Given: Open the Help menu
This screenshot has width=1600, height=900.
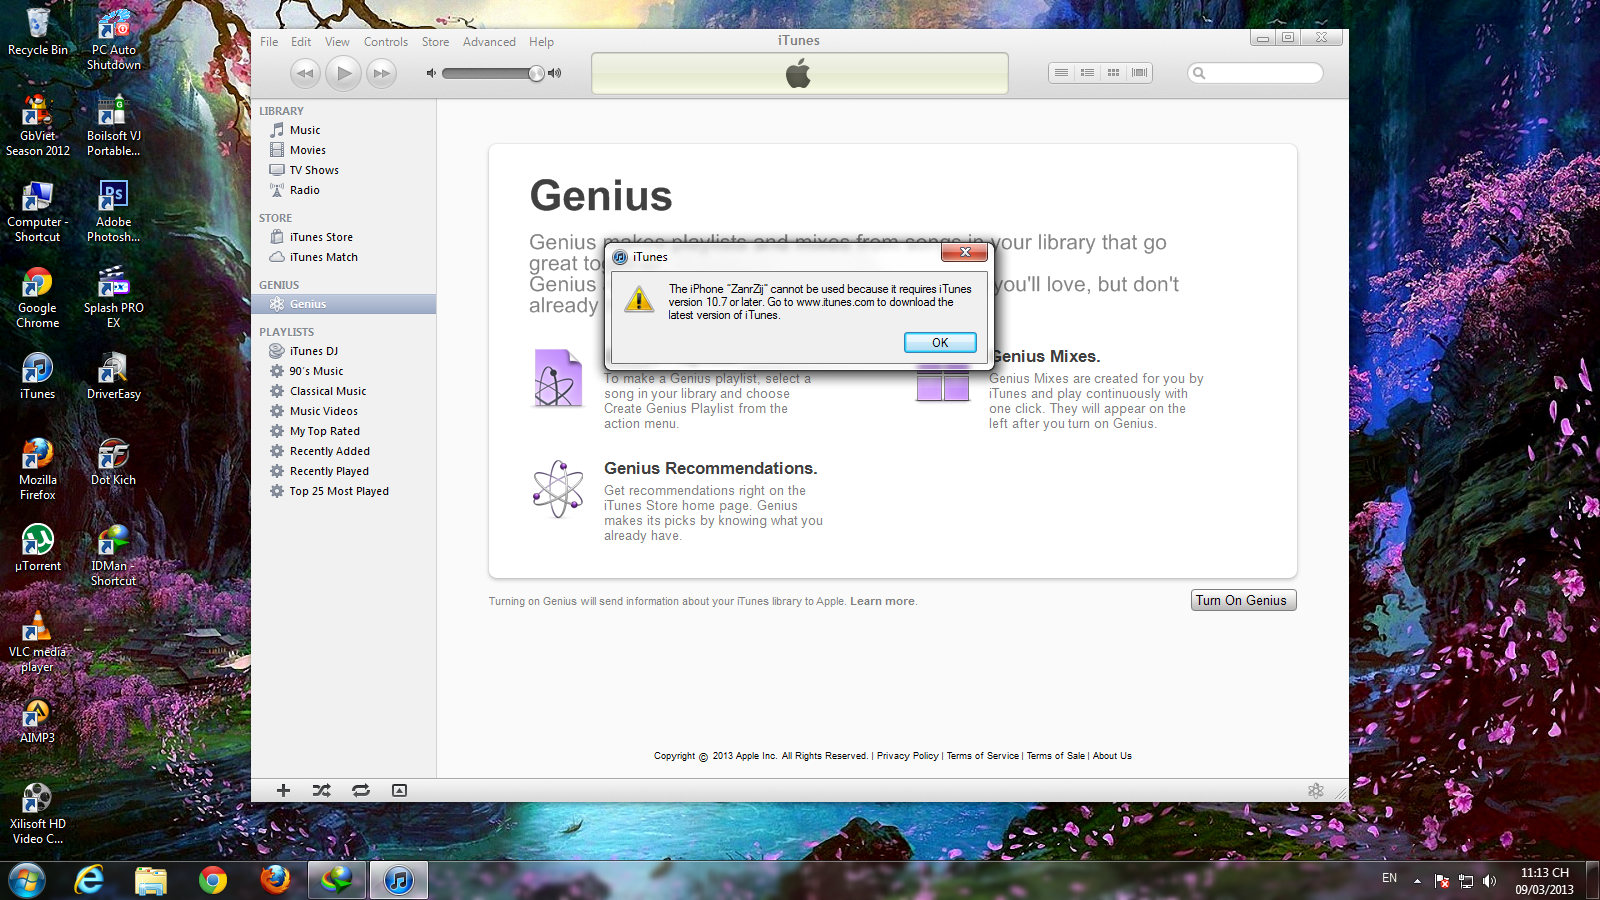Looking at the screenshot, I should (x=541, y=42).
